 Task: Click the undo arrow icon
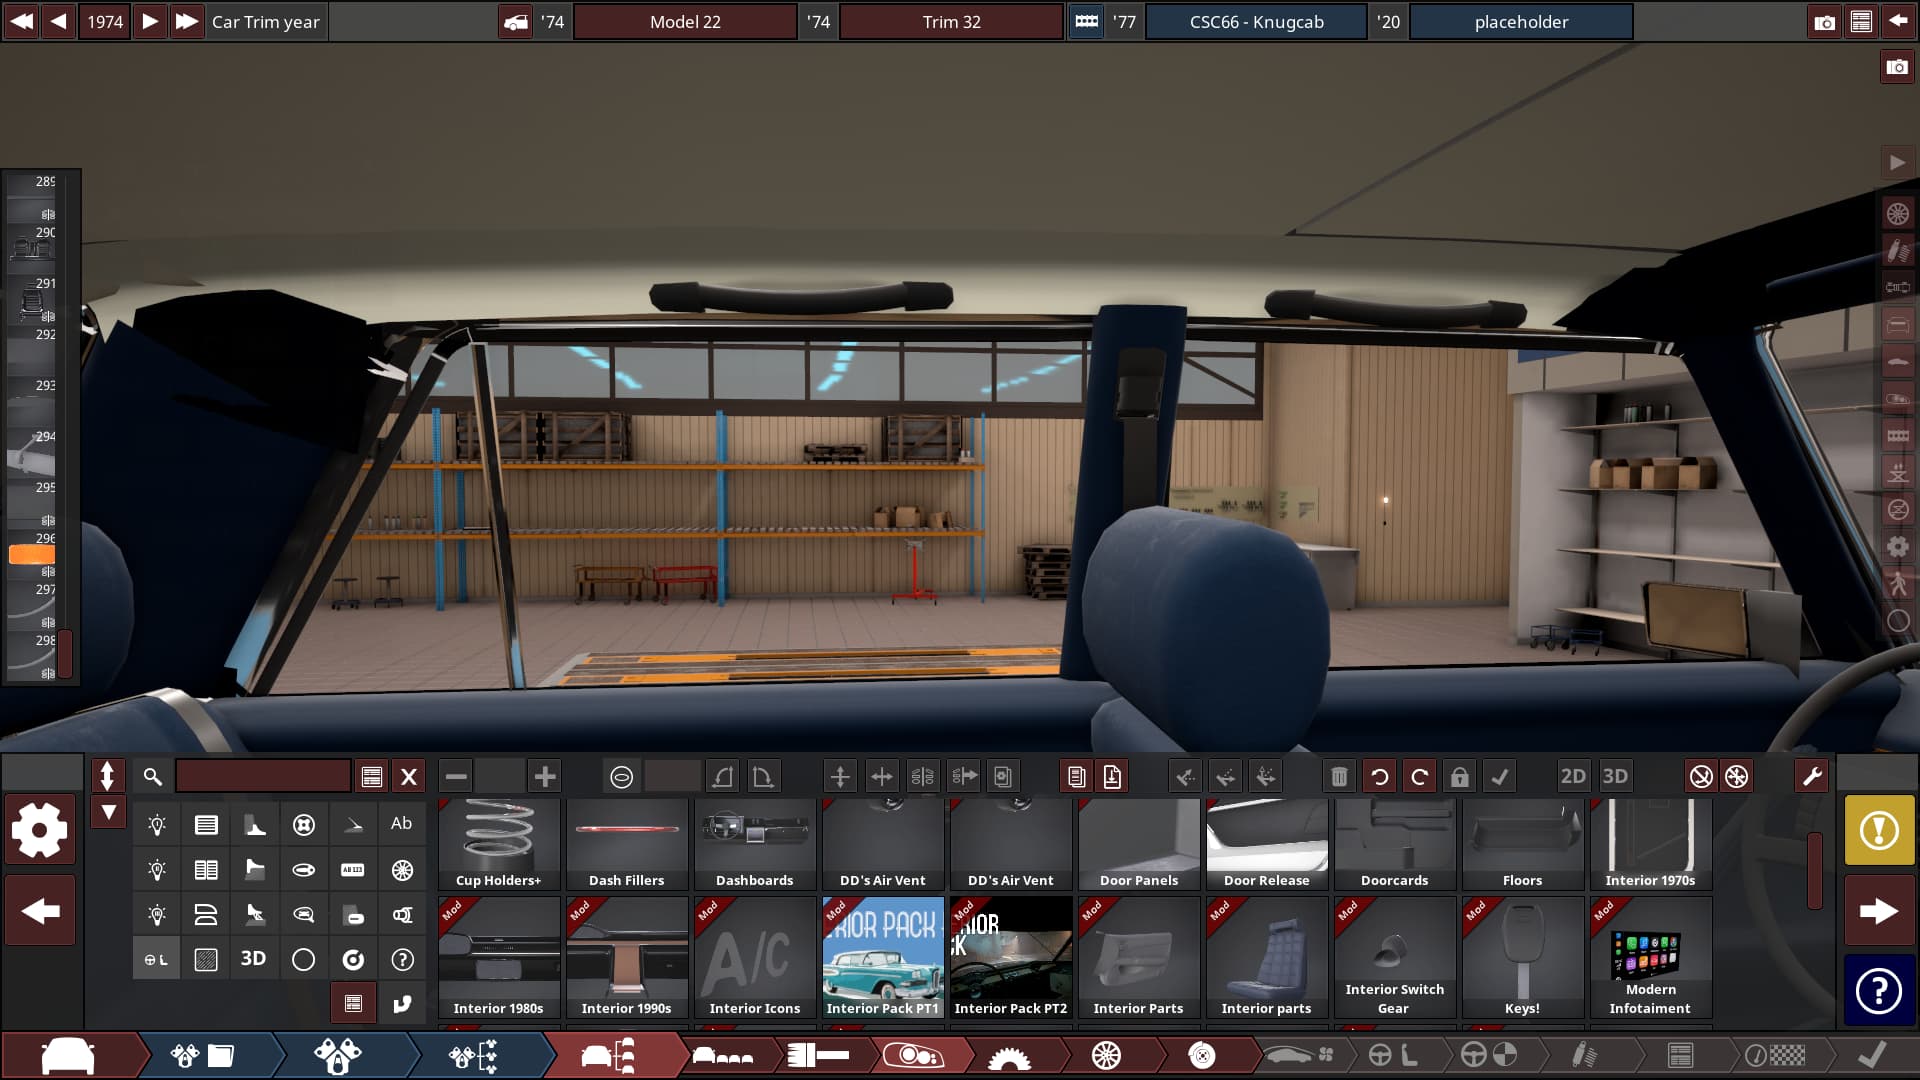coord(1379,777)
